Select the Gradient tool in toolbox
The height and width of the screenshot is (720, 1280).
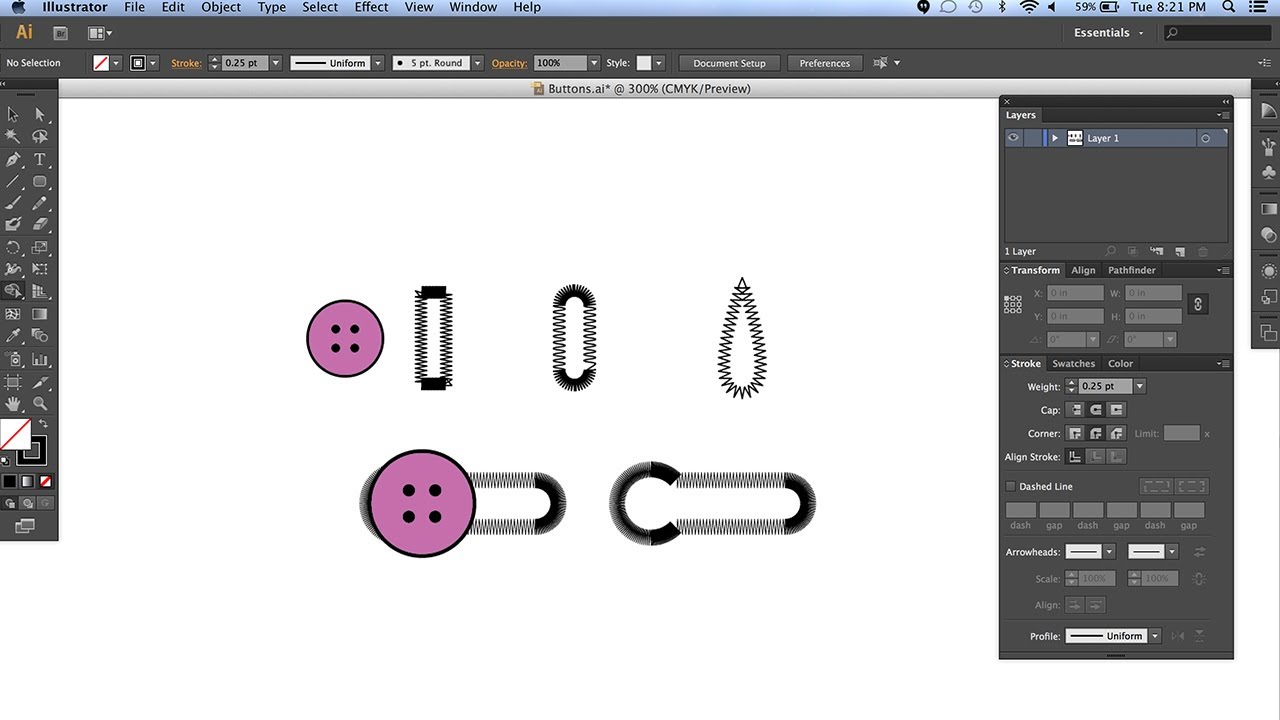40,314
